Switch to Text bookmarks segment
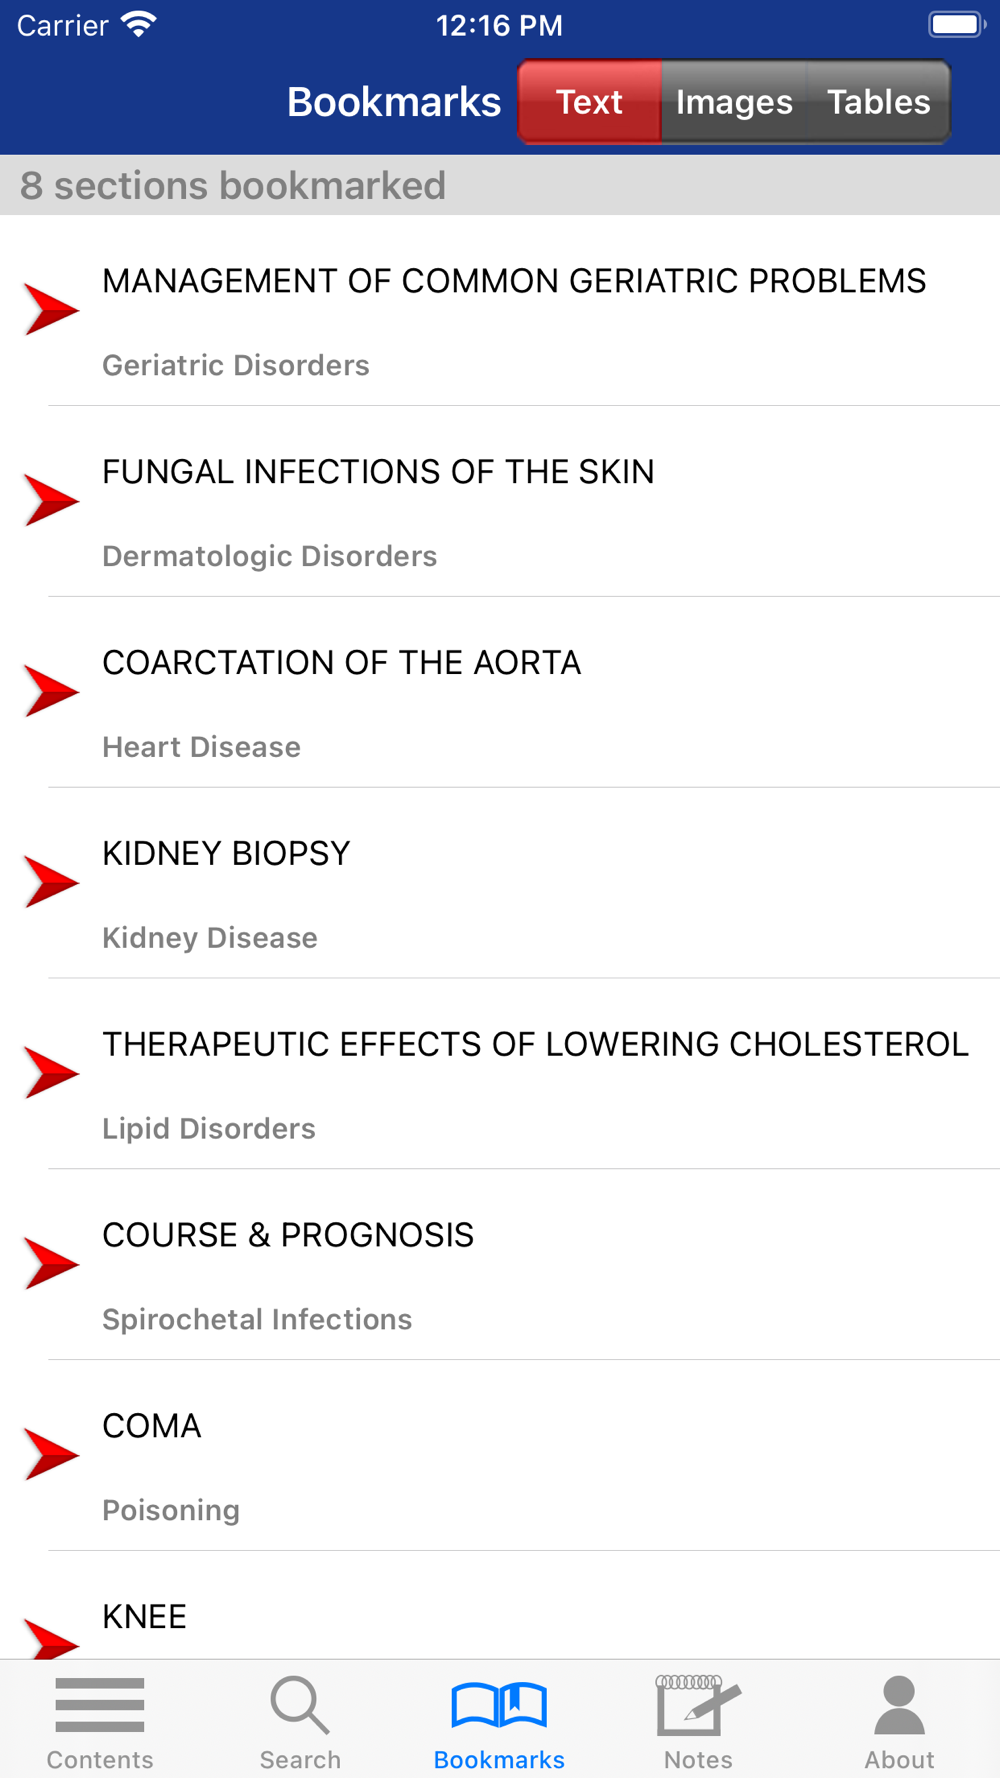 coord(589,102)
